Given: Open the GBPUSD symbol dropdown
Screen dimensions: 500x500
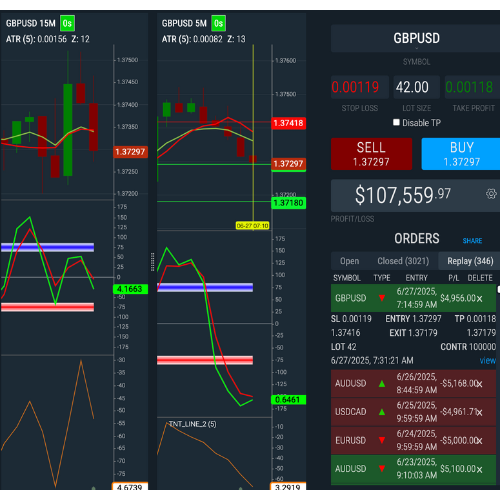Looking at the screenshot, I should click(416, 38).
